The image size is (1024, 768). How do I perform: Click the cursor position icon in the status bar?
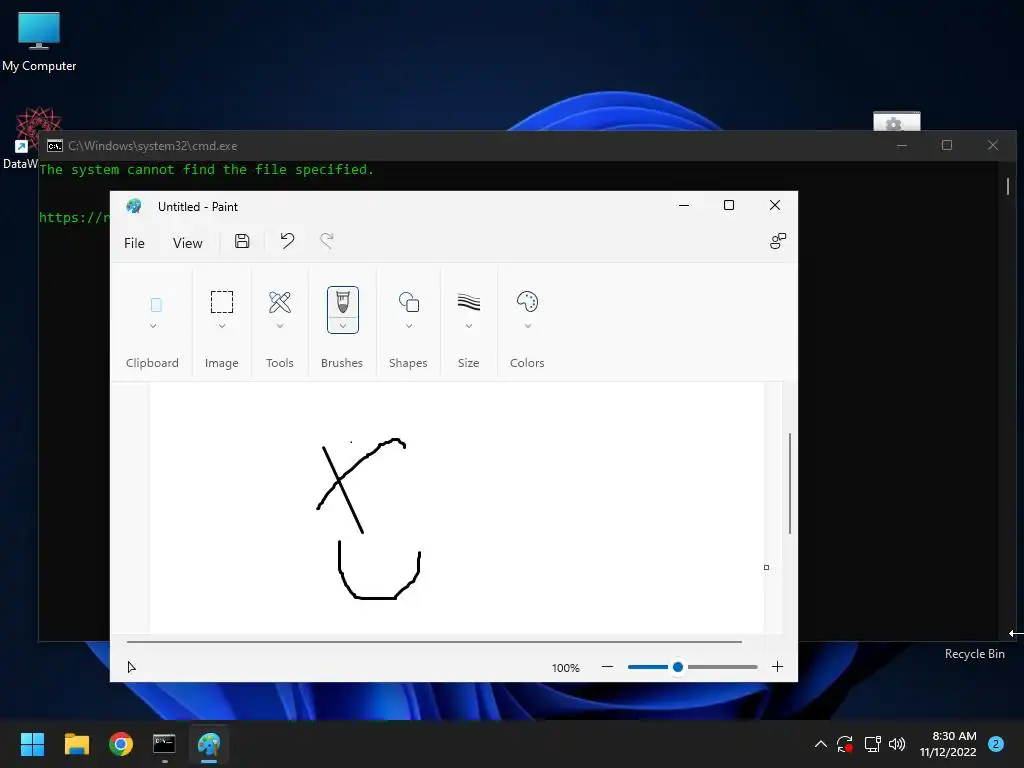pos(131,667)
